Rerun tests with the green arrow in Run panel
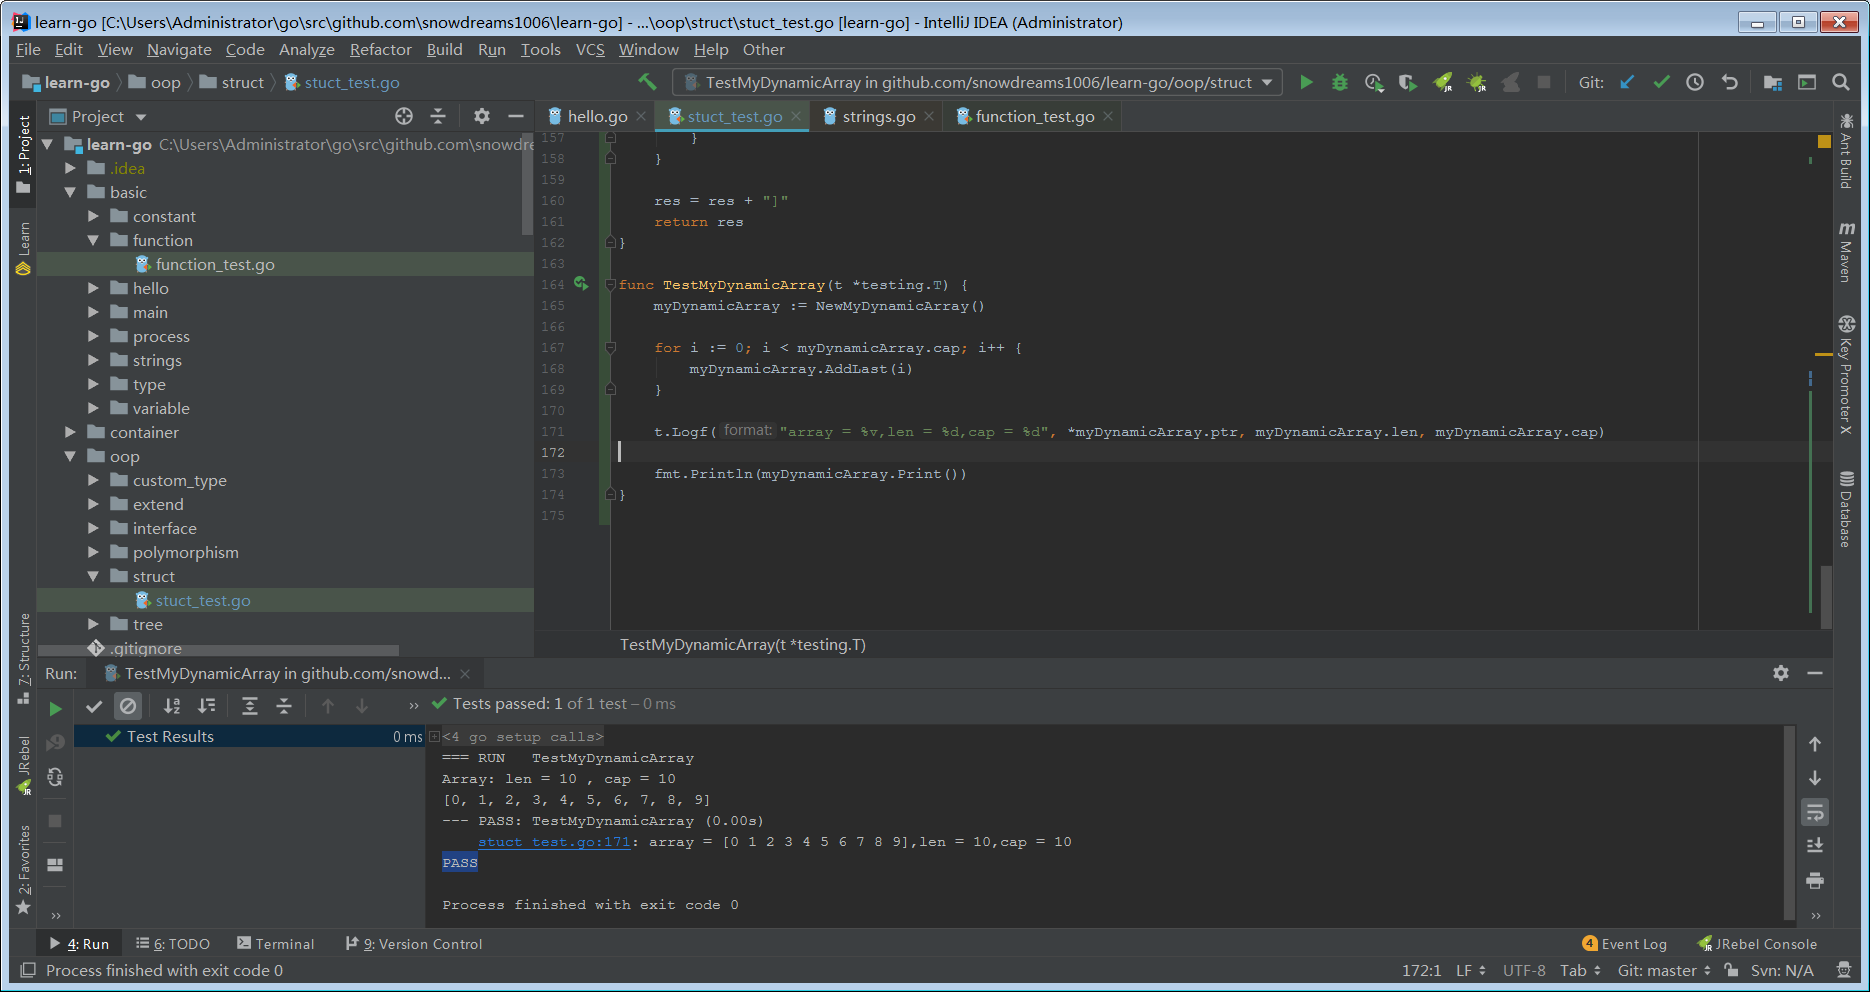This screenshot has height=992, width=1870. click(56, 707)
